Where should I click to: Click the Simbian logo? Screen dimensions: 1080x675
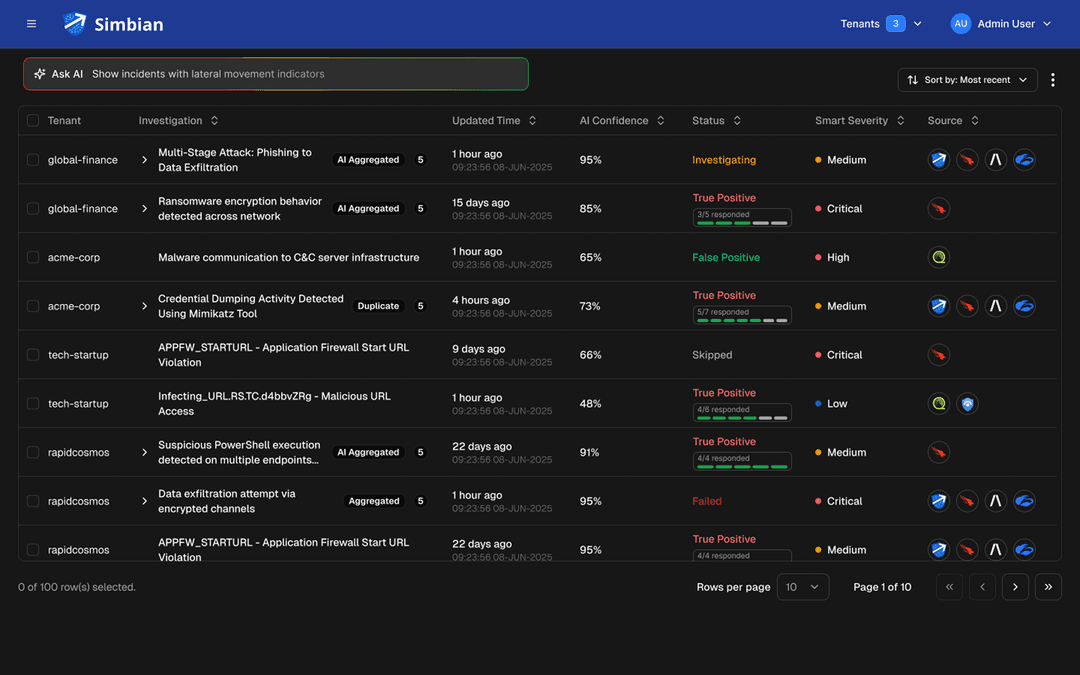tap(113, 24)
